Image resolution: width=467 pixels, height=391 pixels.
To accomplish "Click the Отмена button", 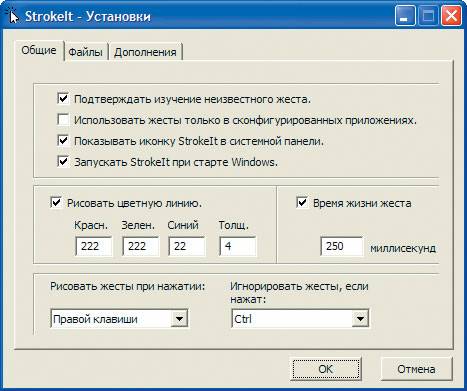I will tap(416, 369).
